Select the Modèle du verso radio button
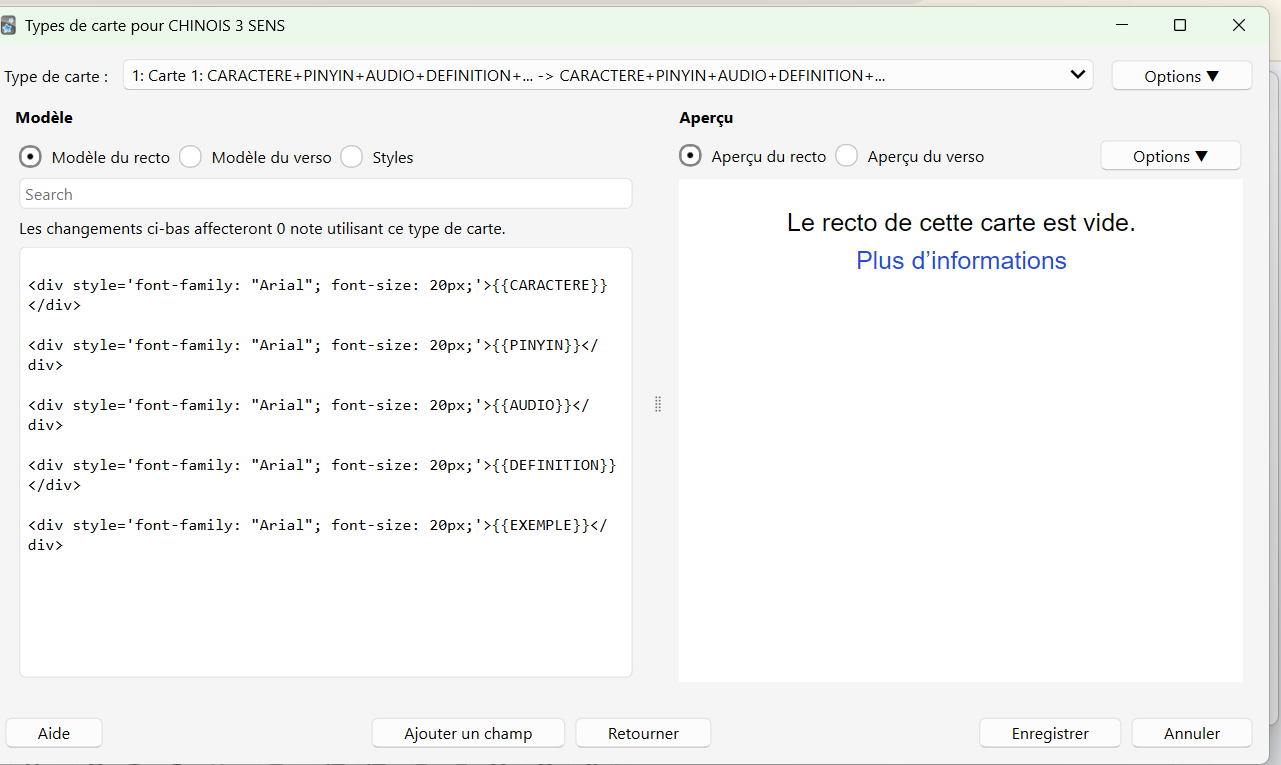Screen dimensions: 1281x765 tap(191, 157)
